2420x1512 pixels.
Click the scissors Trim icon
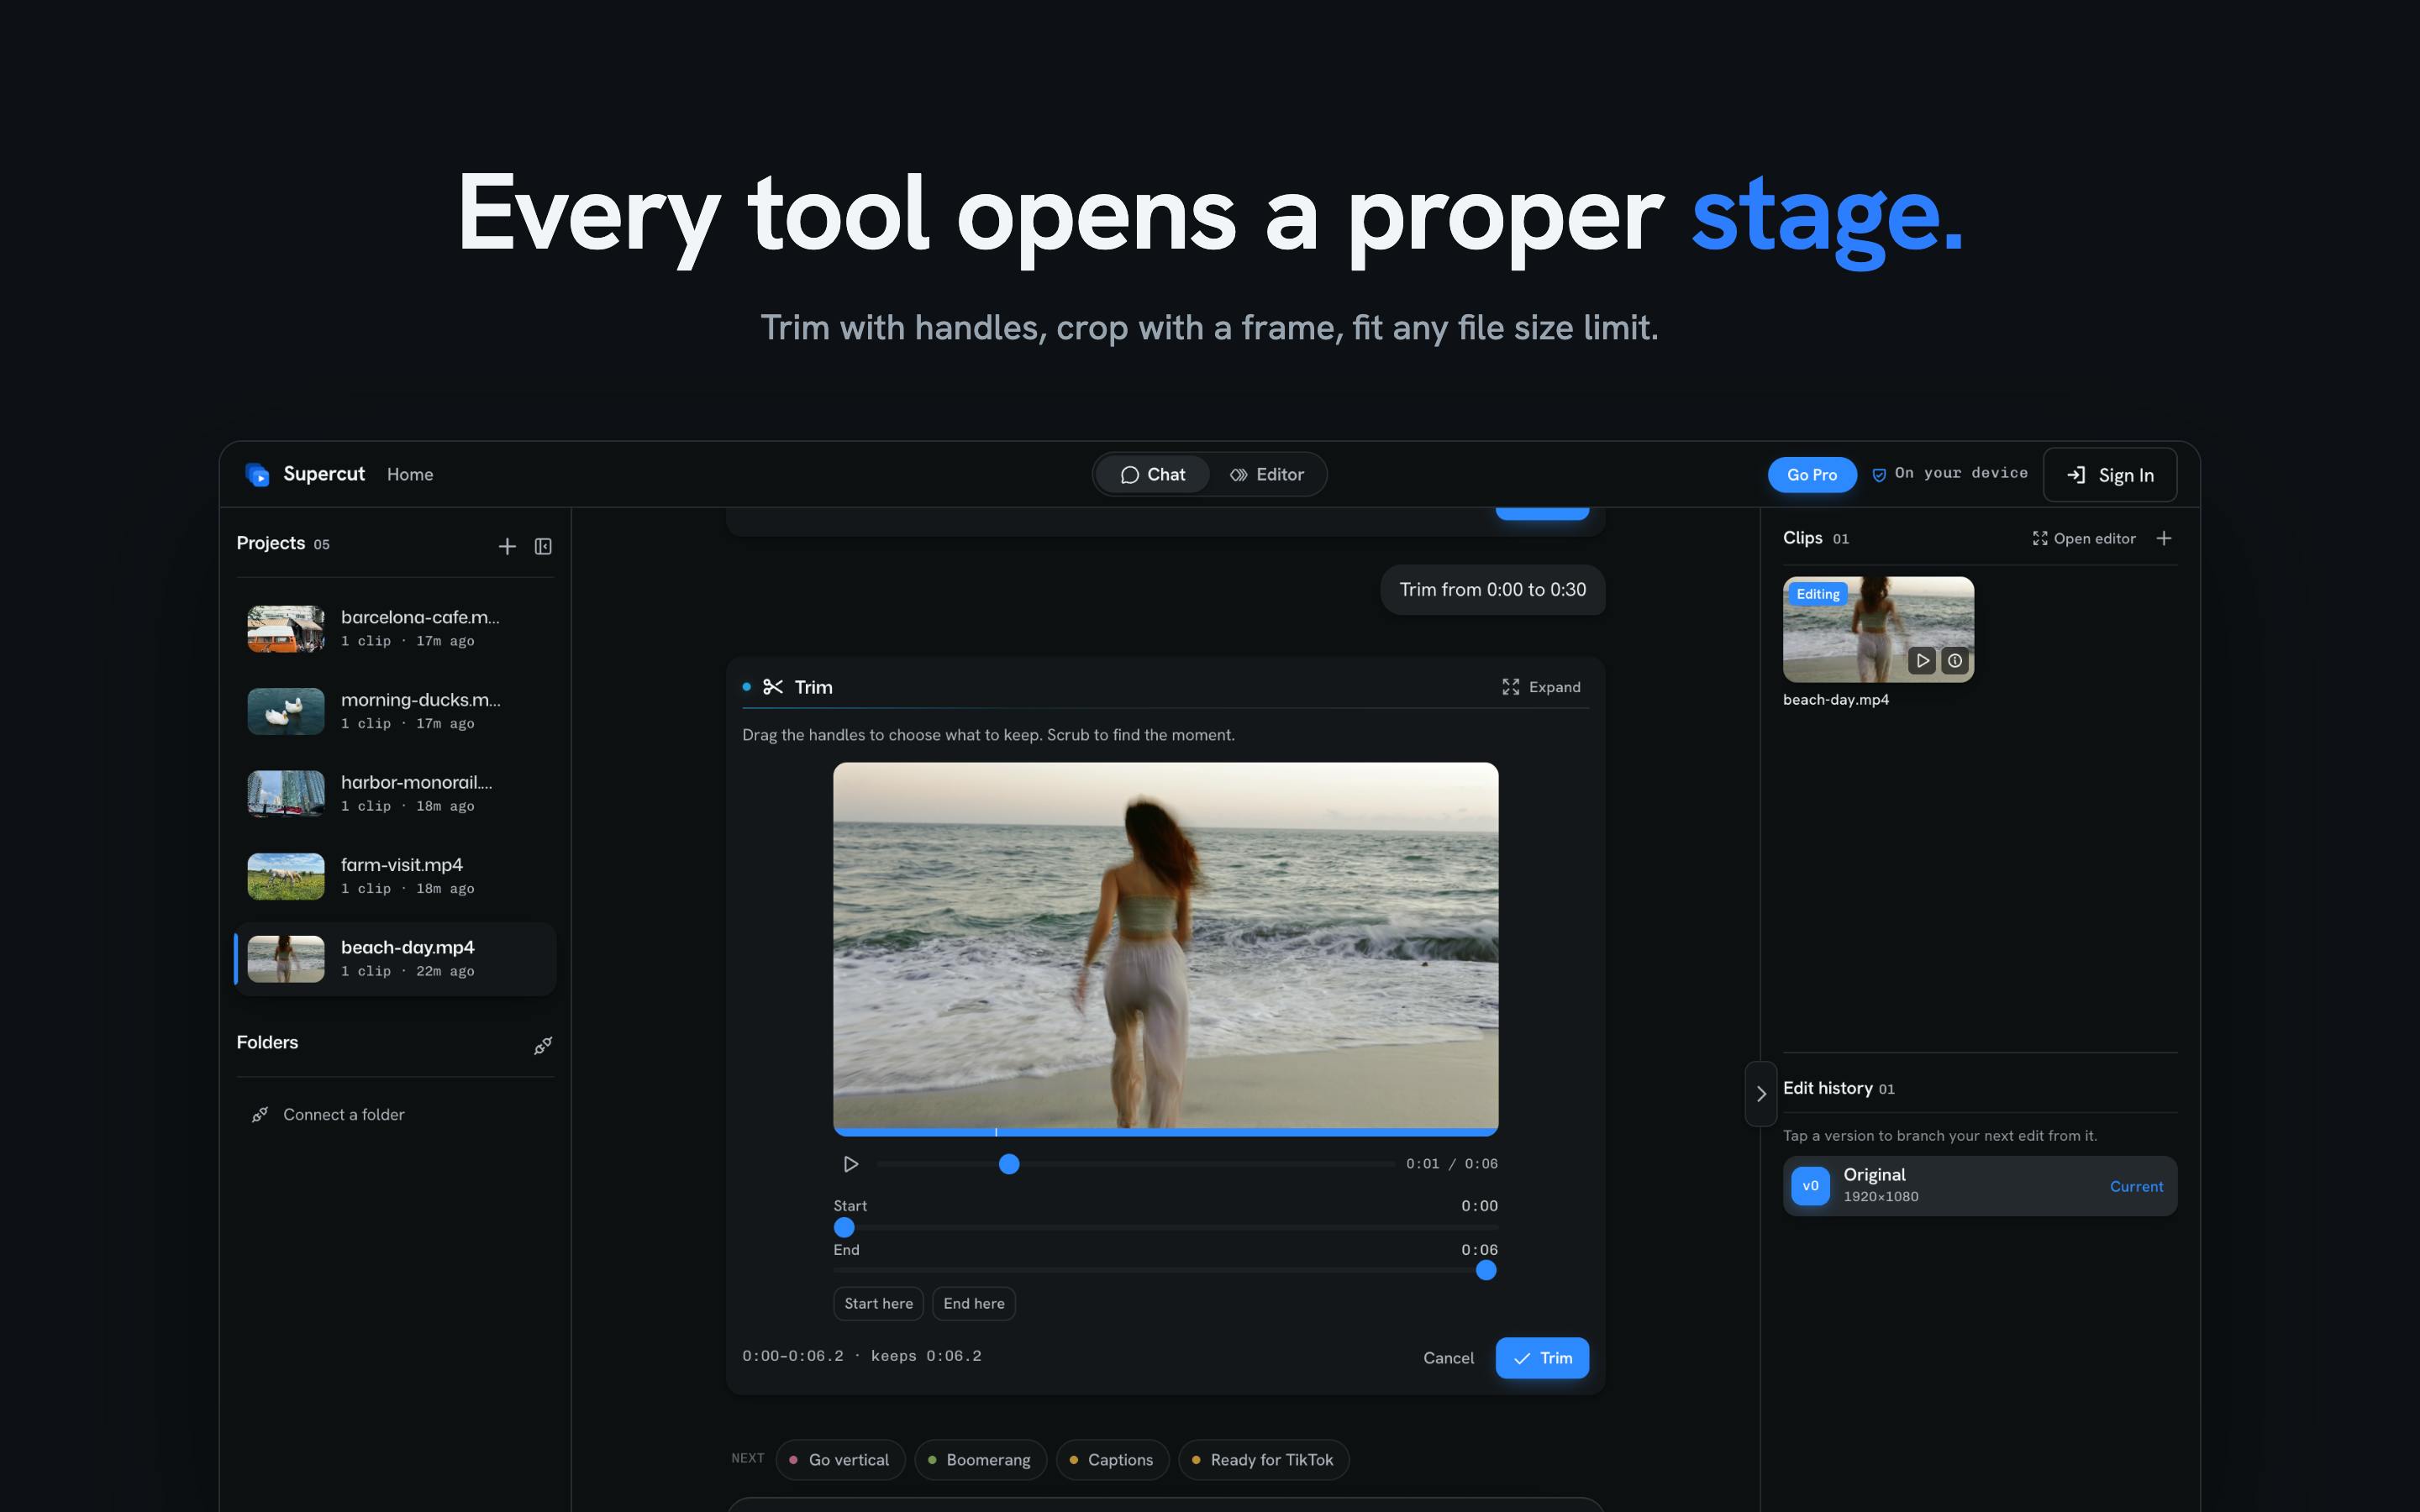773,687
